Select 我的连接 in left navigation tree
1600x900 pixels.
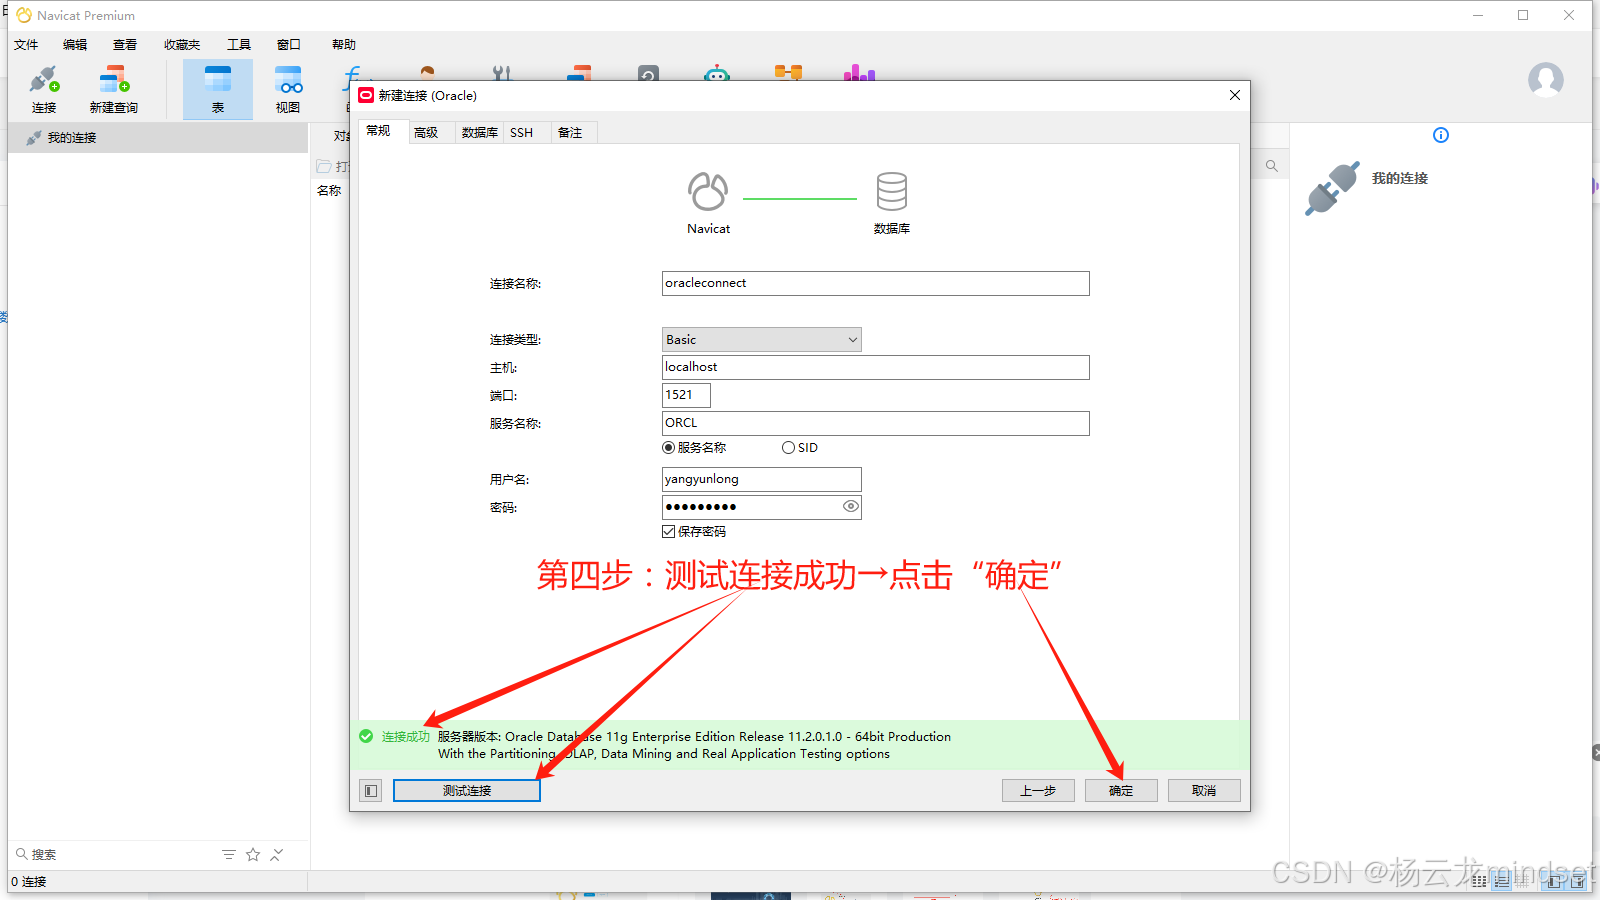[x=158, y=138]
